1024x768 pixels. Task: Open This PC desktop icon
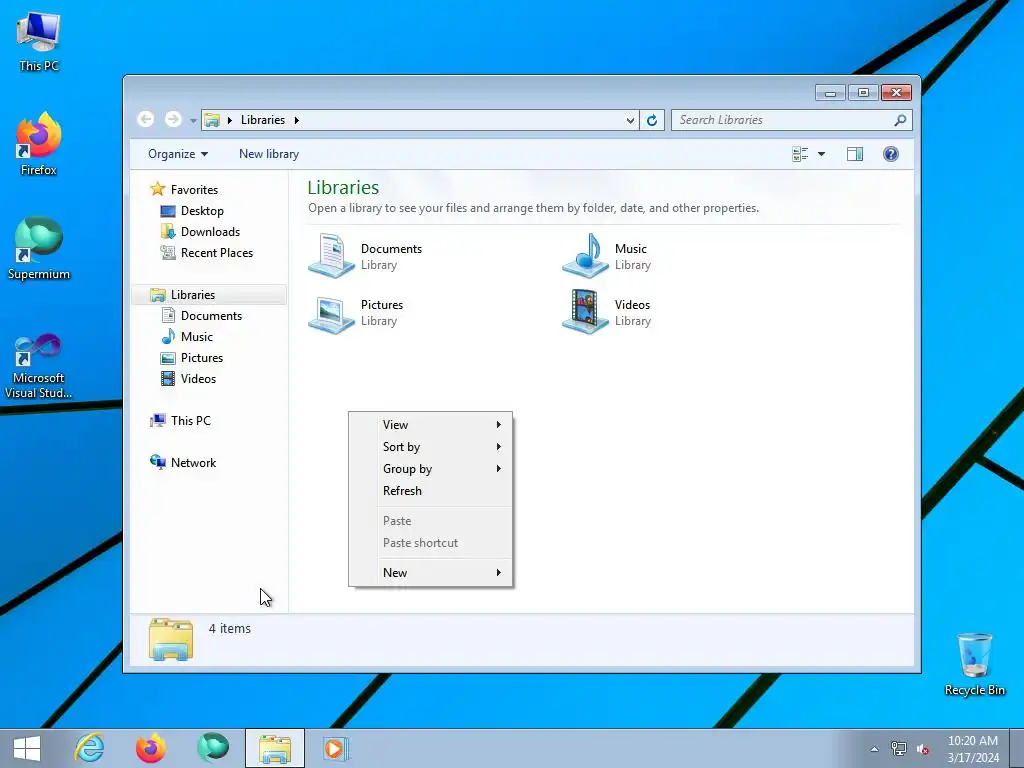pos(39,40)
